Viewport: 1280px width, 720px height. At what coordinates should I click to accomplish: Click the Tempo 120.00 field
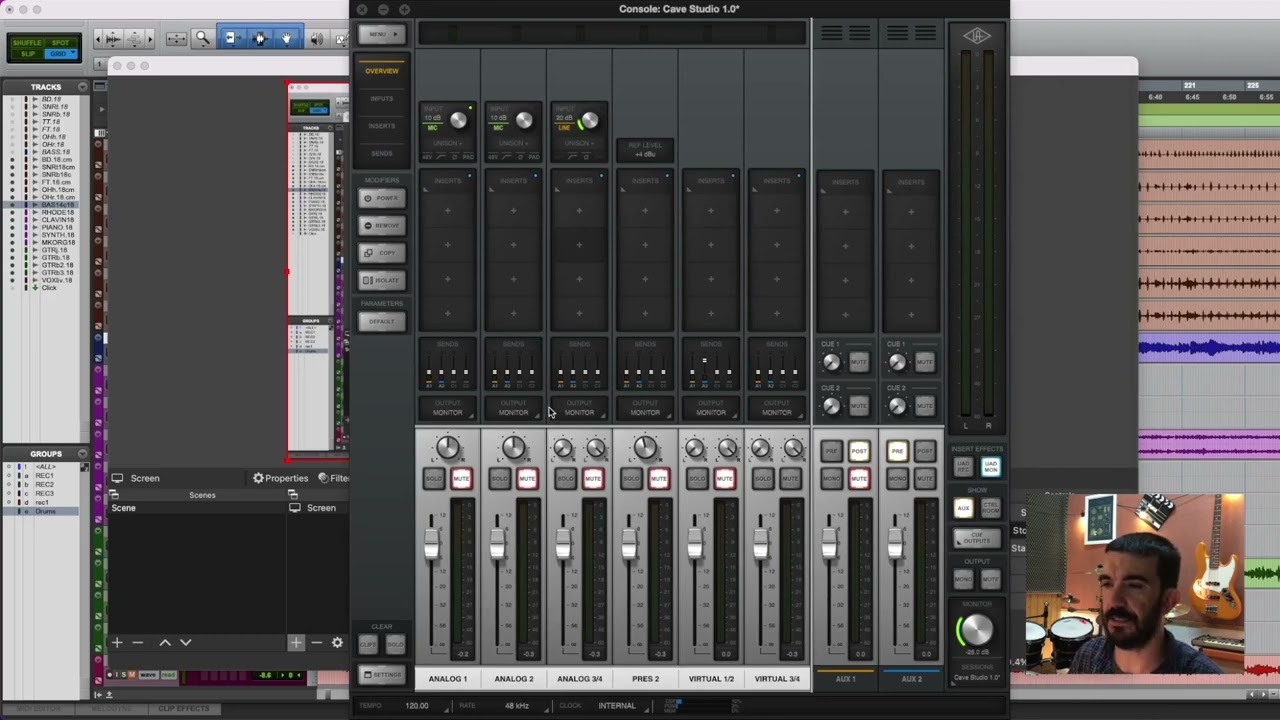point(417,706)
